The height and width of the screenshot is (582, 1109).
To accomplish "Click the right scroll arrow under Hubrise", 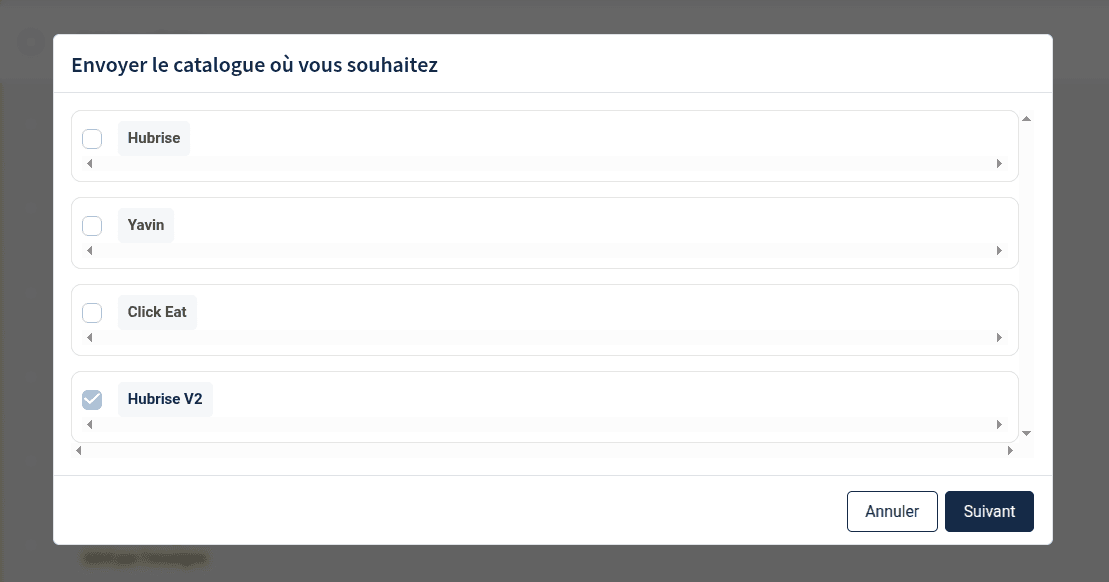I will pos(999,163).
